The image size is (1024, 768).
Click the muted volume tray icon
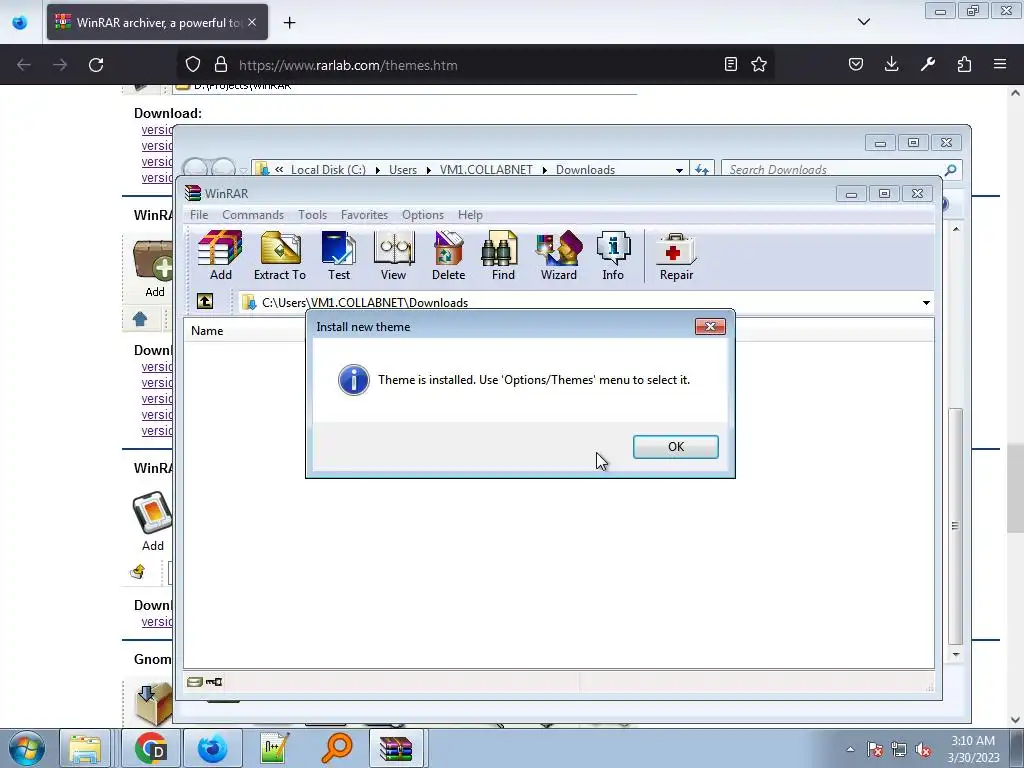tap(923, 750)
